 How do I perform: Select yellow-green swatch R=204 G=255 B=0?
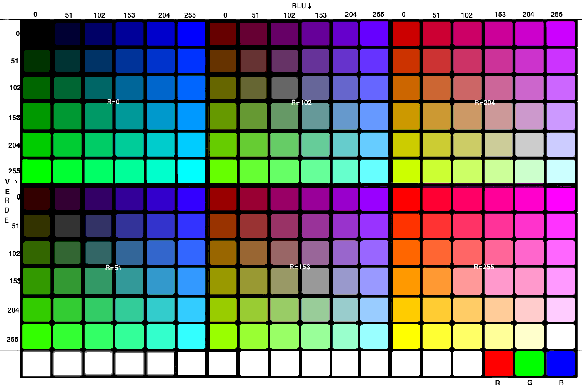pyautogui.click(x=406, y=171)
